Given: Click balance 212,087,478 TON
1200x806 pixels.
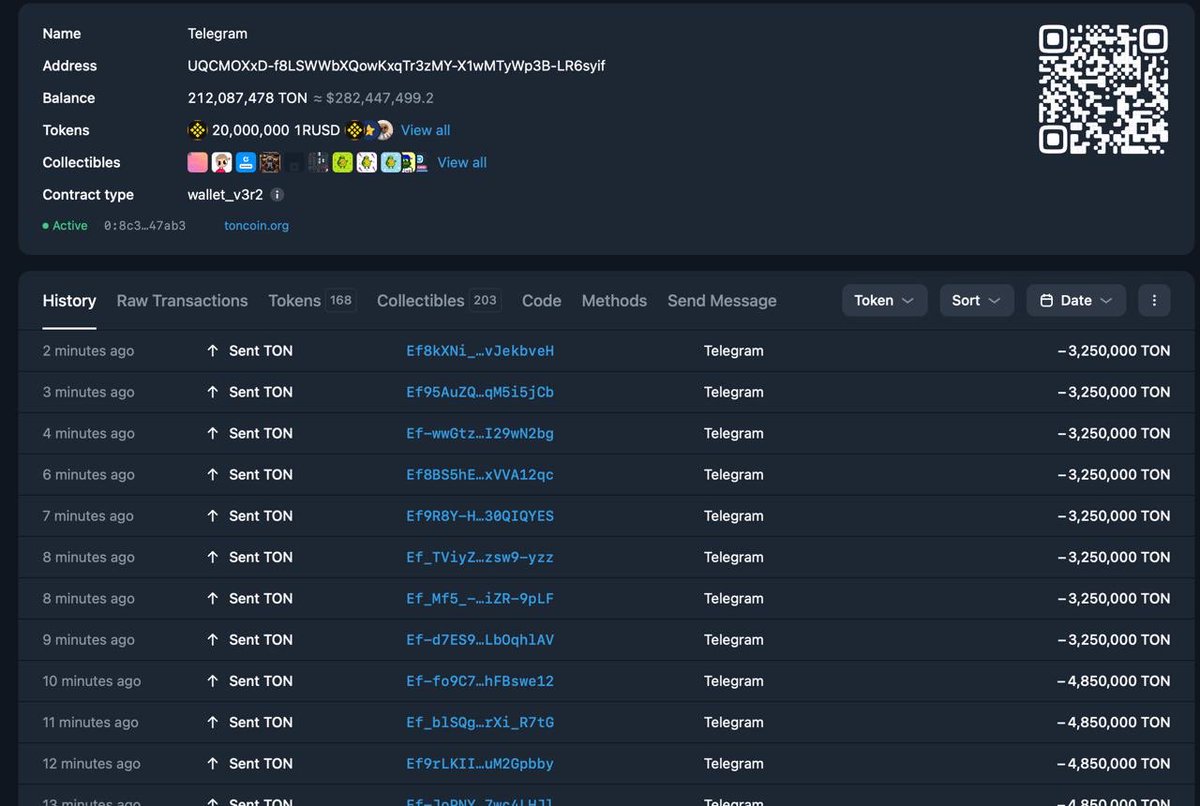Looking at the screenshot, I should click(247, 98).
